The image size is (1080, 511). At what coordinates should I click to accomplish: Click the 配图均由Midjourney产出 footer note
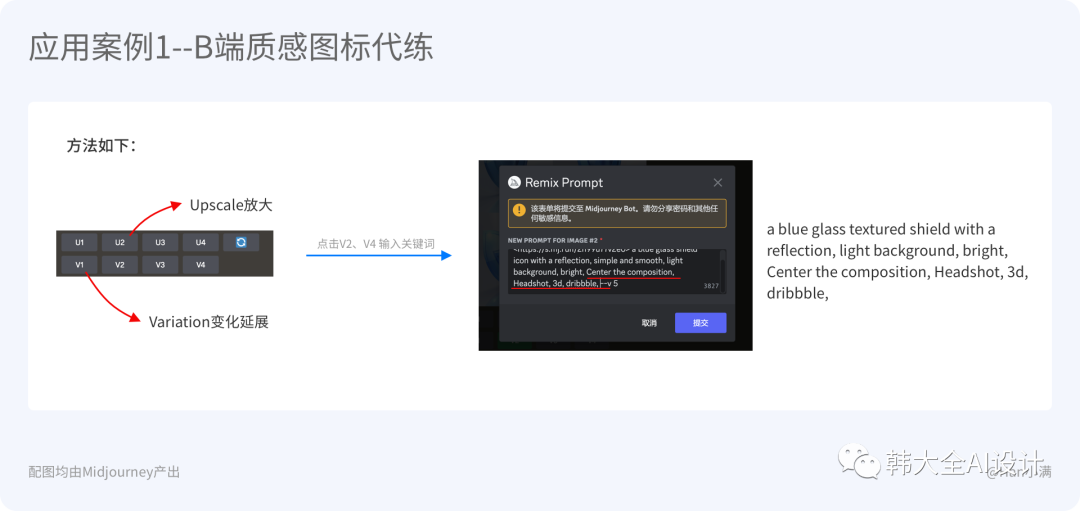[x=104, y=472]
